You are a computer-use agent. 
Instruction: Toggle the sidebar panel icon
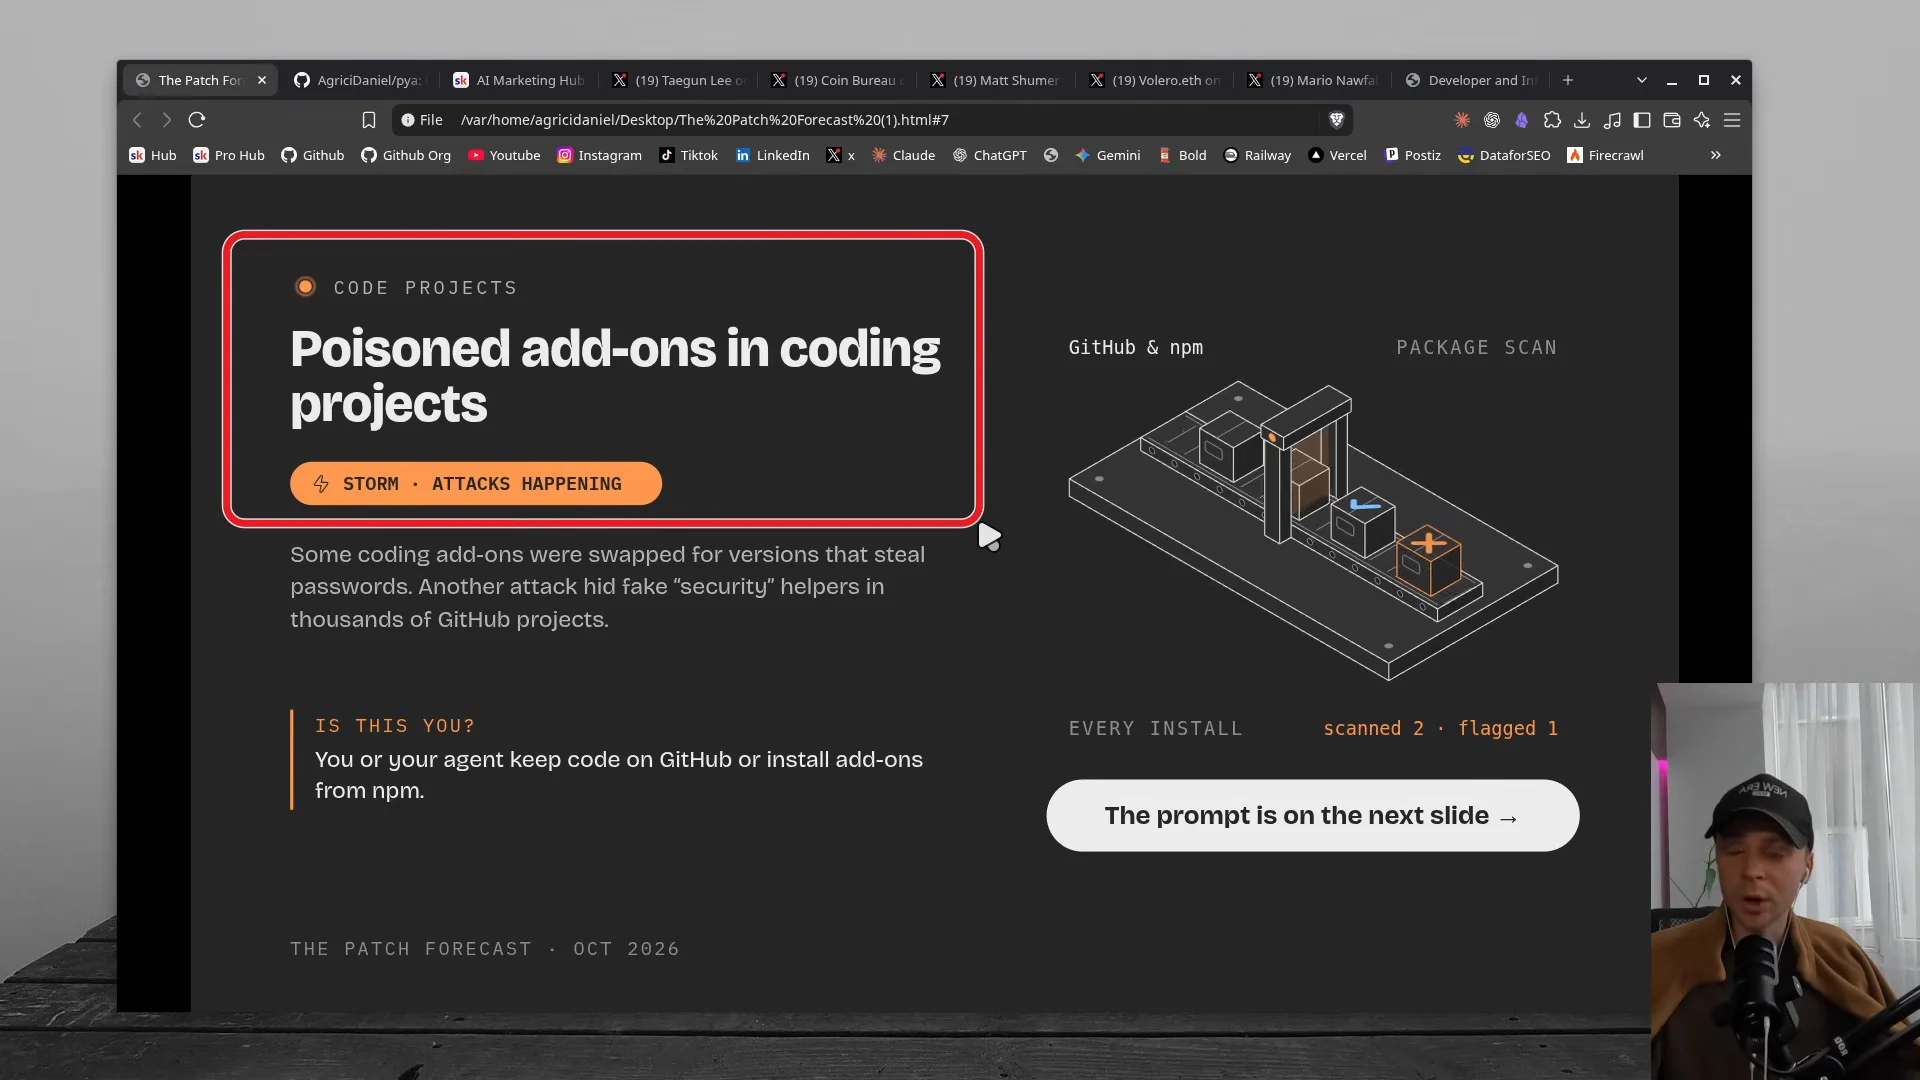(1642, 120)
